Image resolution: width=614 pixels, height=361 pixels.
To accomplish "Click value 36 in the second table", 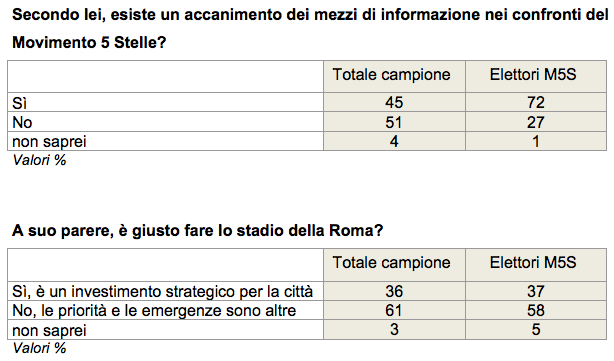I will click(x=394, y=291).
